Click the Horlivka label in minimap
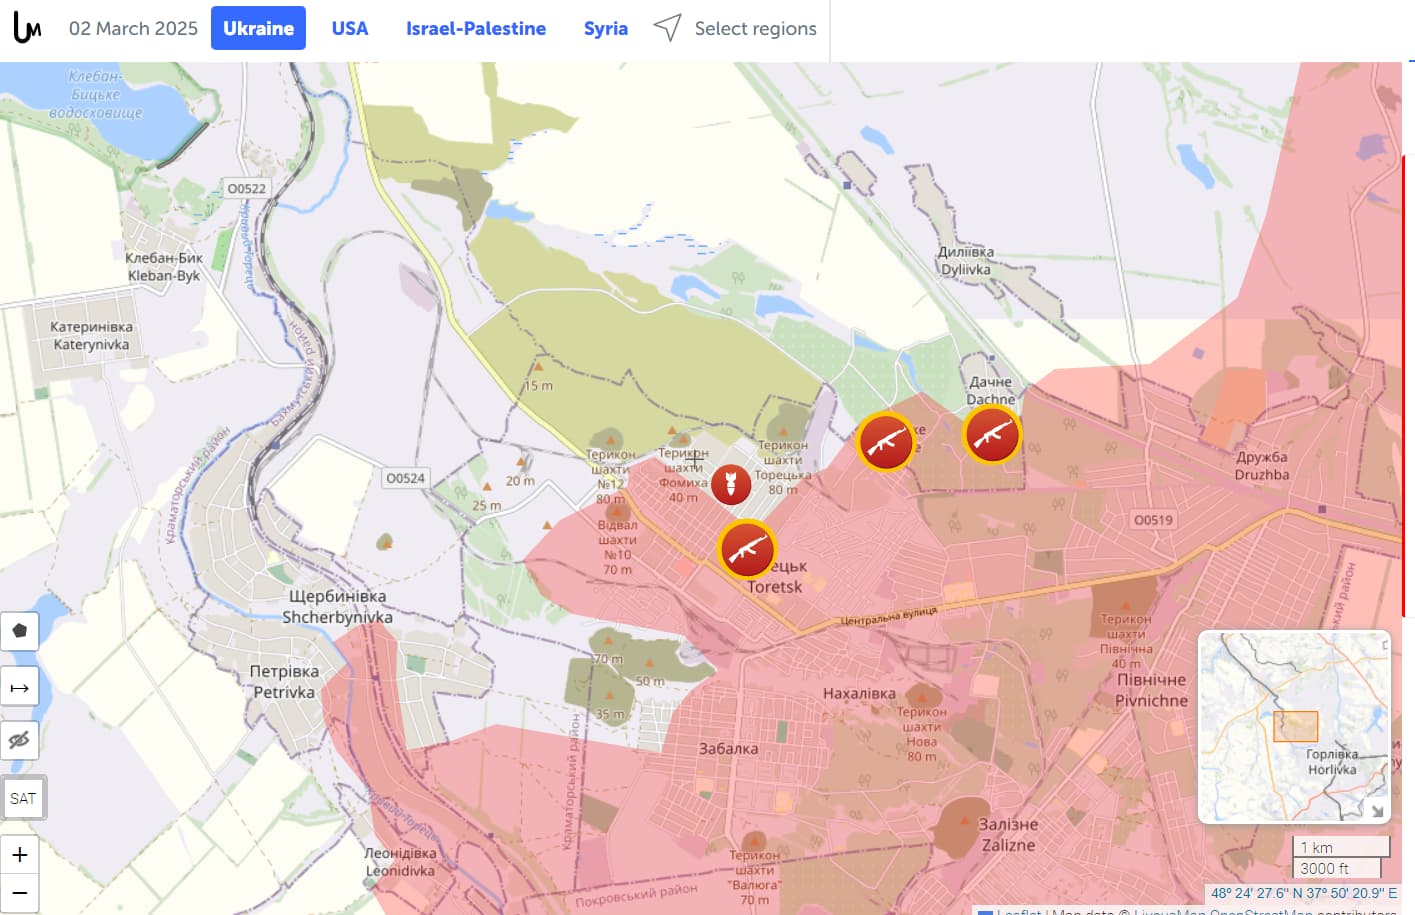1415x915 pixels. pos(1332,769)
